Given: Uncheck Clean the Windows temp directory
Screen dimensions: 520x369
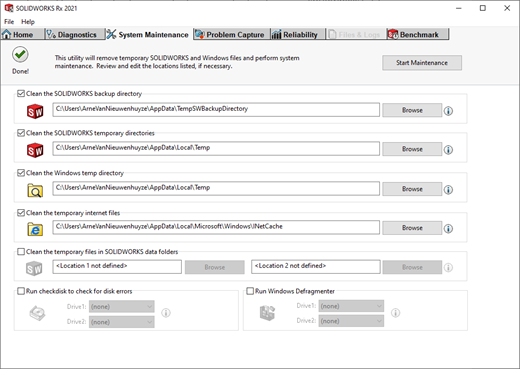Looking at the screenshot, I should coord(21,173).
